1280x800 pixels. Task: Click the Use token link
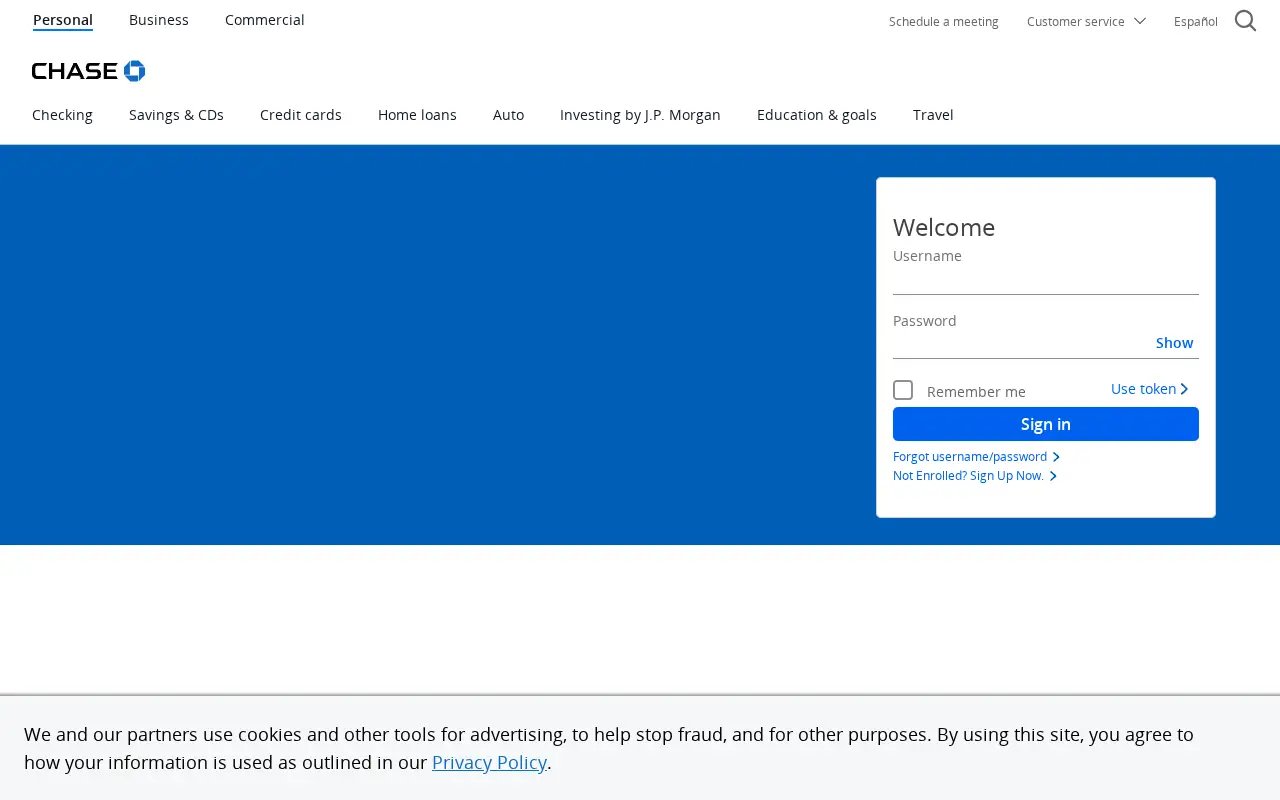(1150, 389)
